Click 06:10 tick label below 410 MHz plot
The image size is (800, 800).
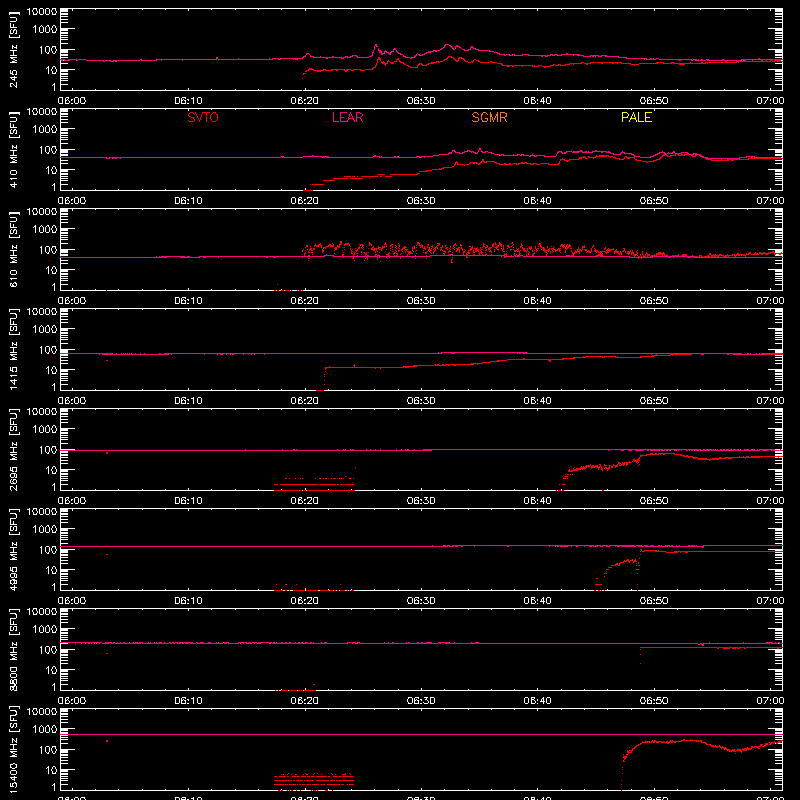click(188, 201)
